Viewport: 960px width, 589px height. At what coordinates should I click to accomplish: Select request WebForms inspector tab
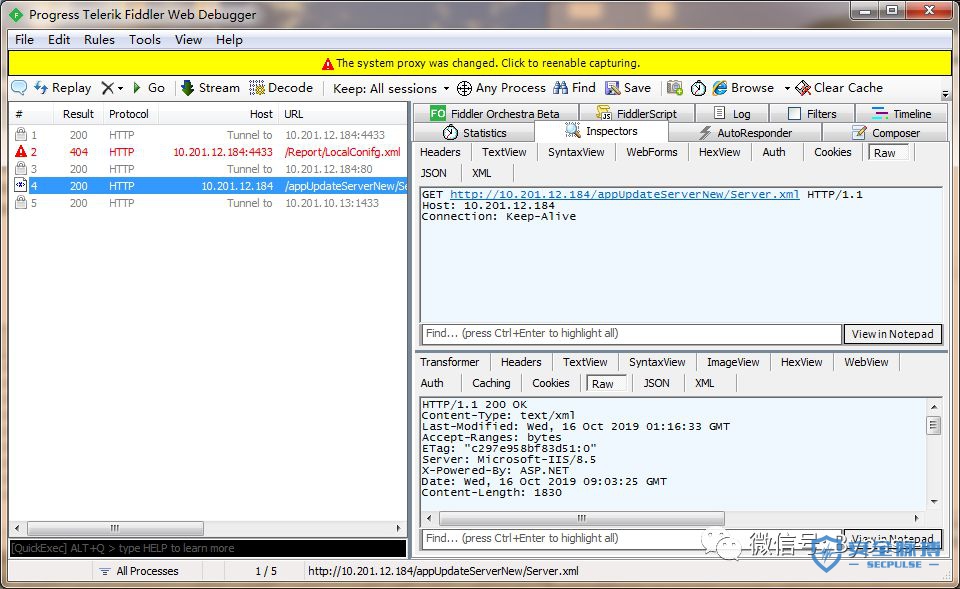(651, 152)
